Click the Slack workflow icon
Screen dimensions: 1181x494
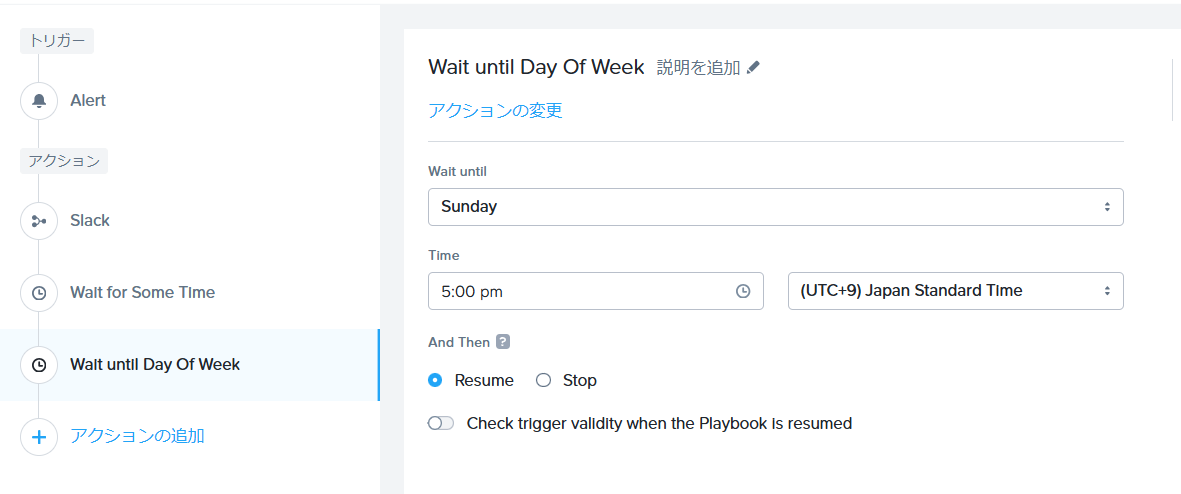coord(39,221)
